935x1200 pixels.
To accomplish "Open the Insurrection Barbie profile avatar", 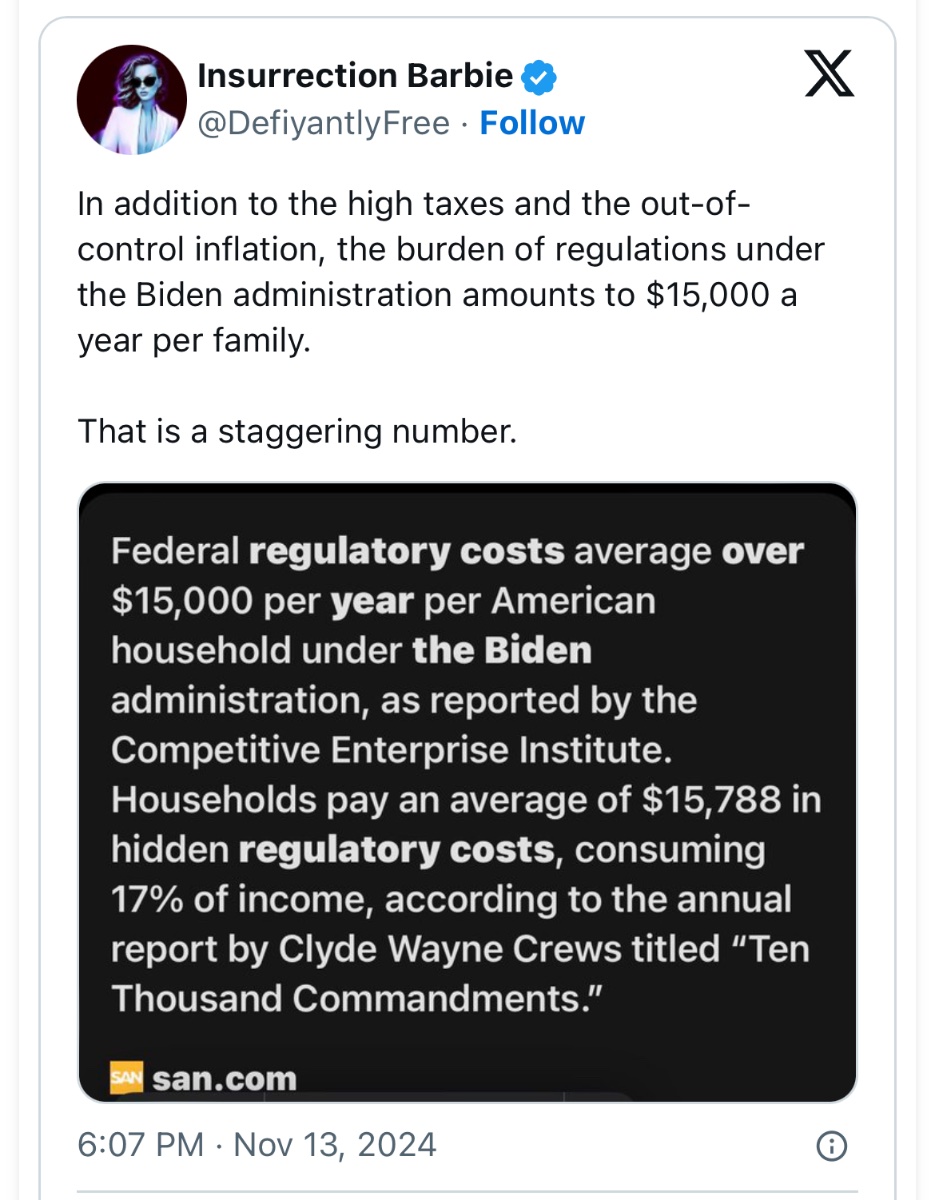I will point(131,100).
